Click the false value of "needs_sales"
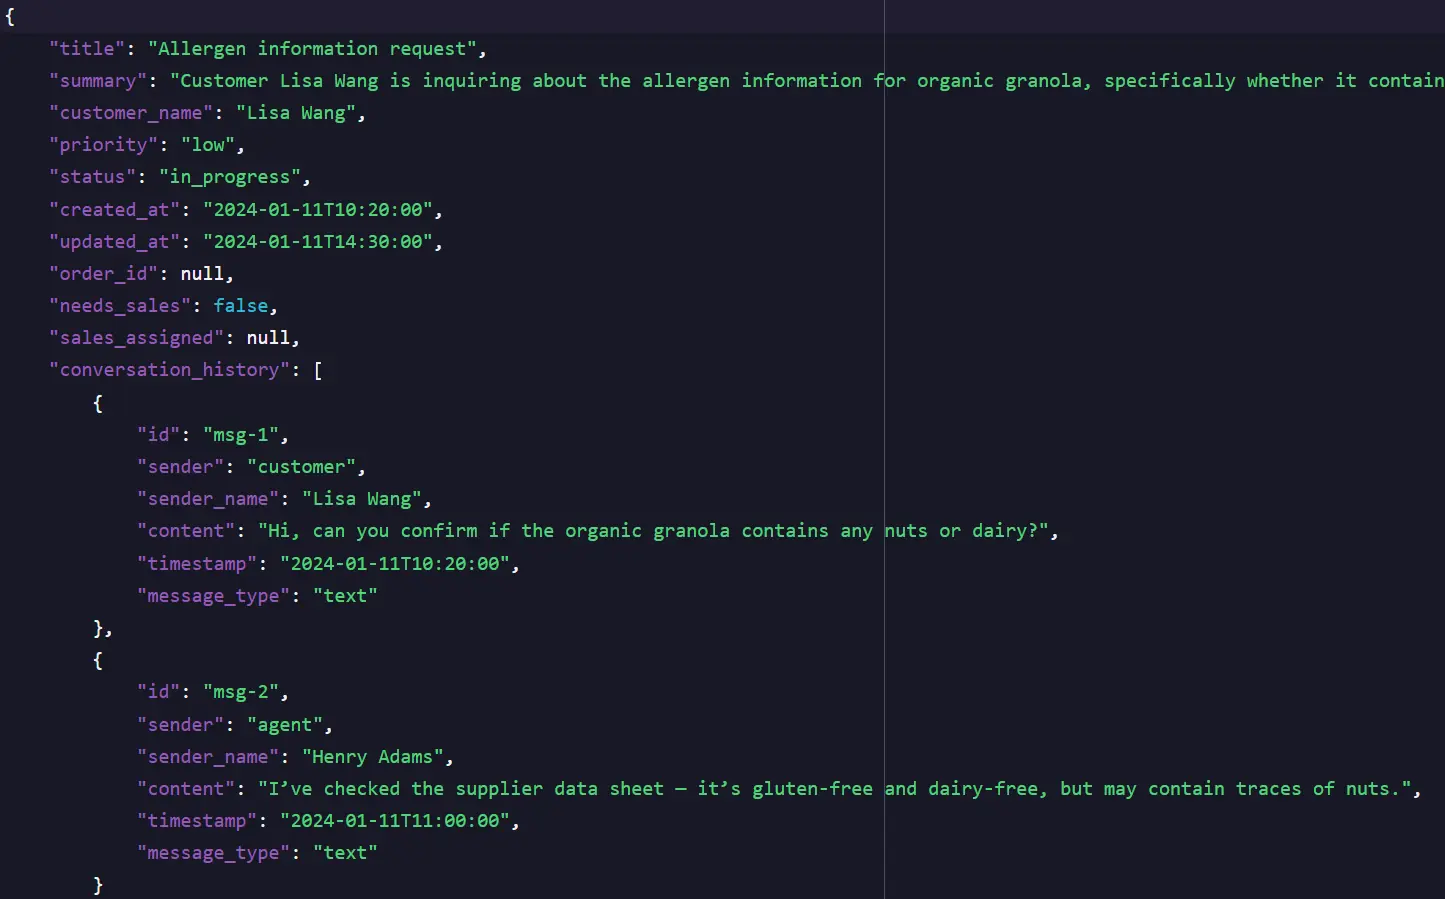Image resolution: width=1445 pixels, height=899 pixels. click(241, 306)
